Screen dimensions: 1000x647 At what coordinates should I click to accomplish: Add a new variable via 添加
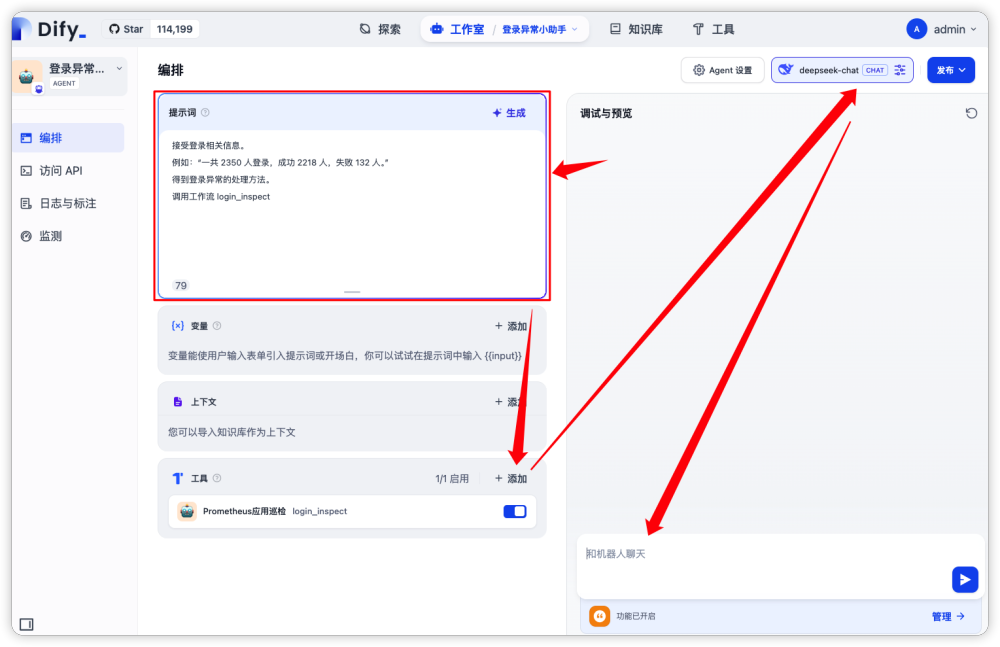coord(511,326)
